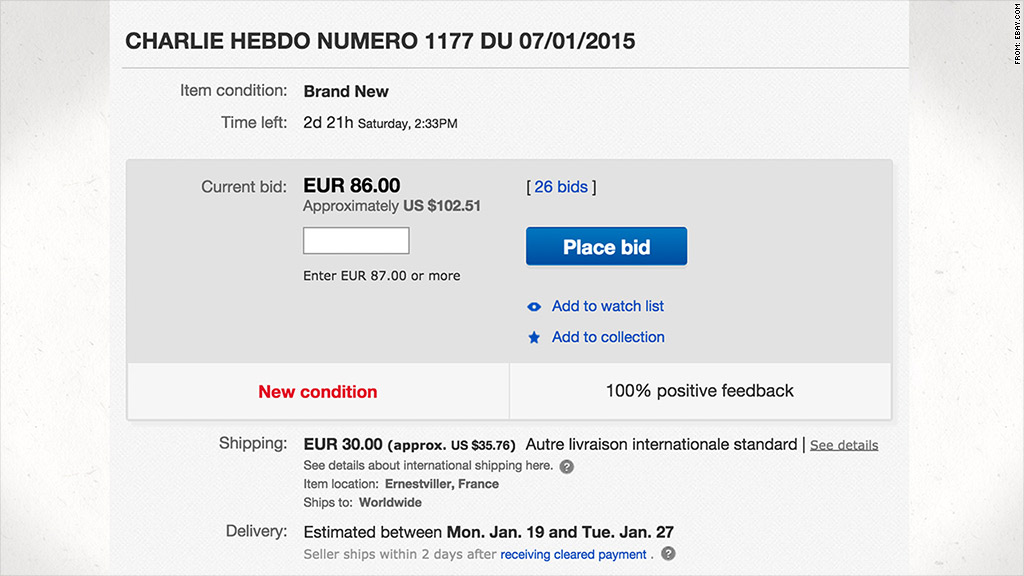The height and width of the screenshot is (576, 1024).
Task: Click the star icon beside collection
Action: 534,338
